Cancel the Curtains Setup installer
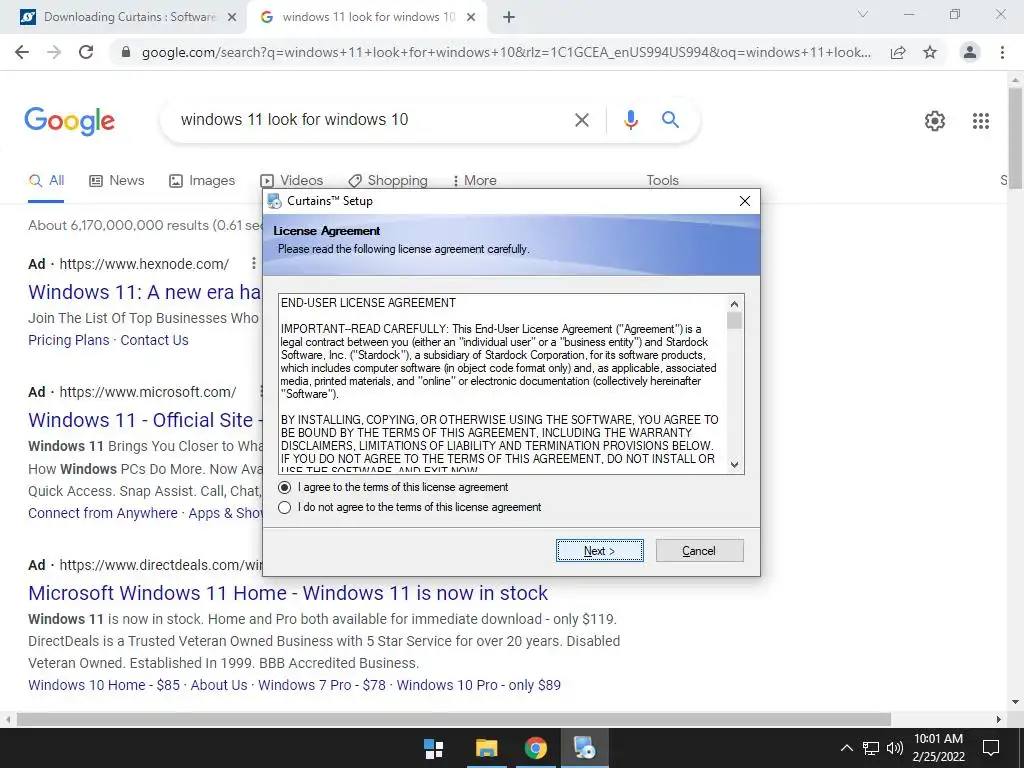 click(699, 551)
